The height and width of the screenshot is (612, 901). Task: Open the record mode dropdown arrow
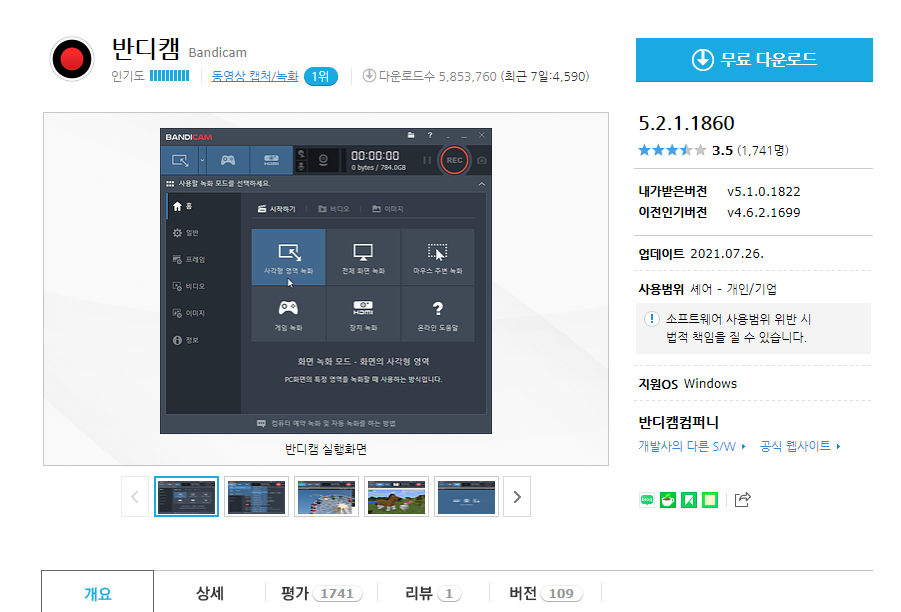[x=202, y=160]
